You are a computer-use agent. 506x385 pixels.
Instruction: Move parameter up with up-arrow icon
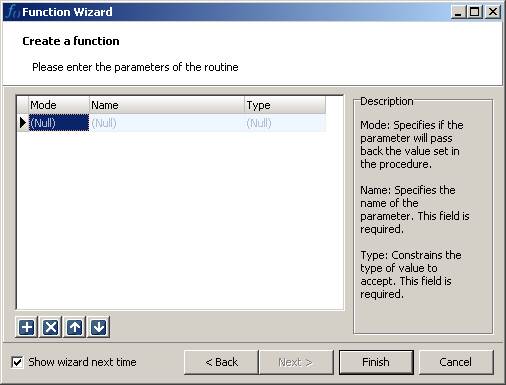click(75, 327)
